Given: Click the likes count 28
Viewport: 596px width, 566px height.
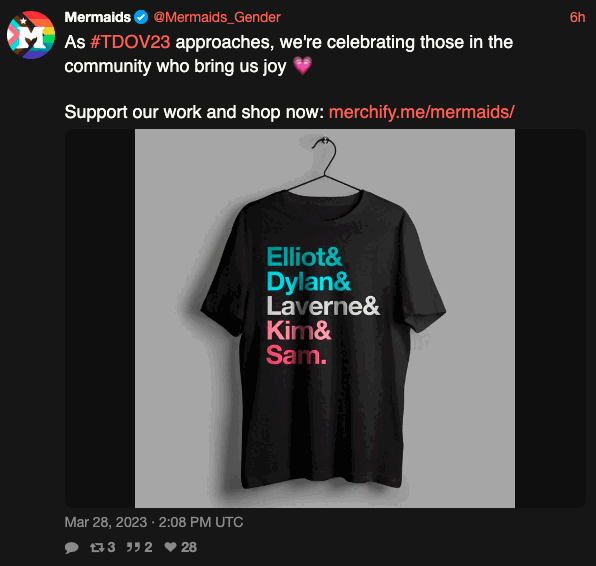Looking at the screenshot, I should coord(189,547).
